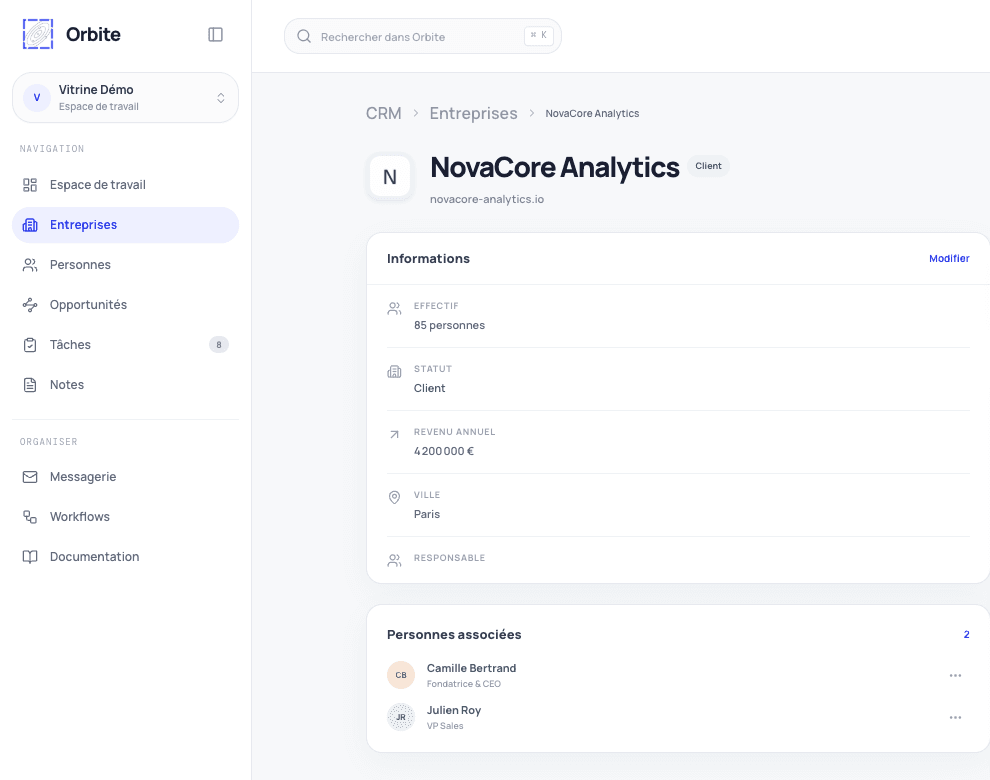Viewport: 990px width, 780px height.
Task: Collapse the sidebar with the panel icon
Action: pos(215,34)
